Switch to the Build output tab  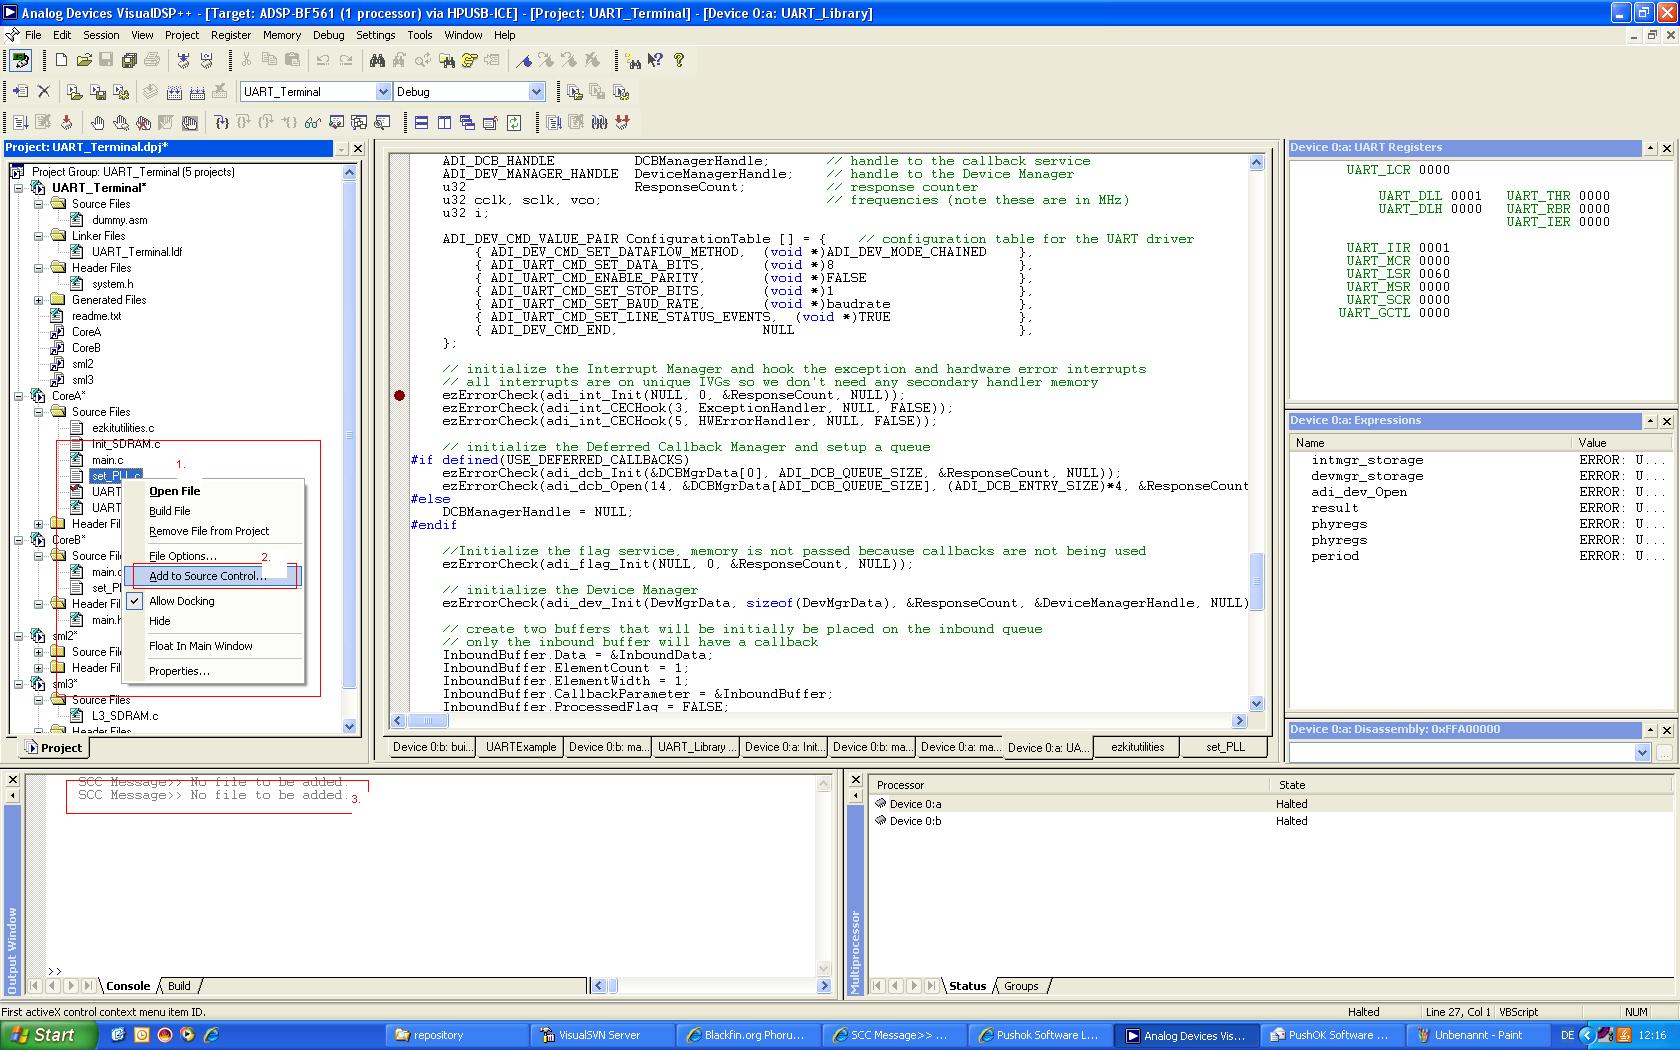[179, 986]
